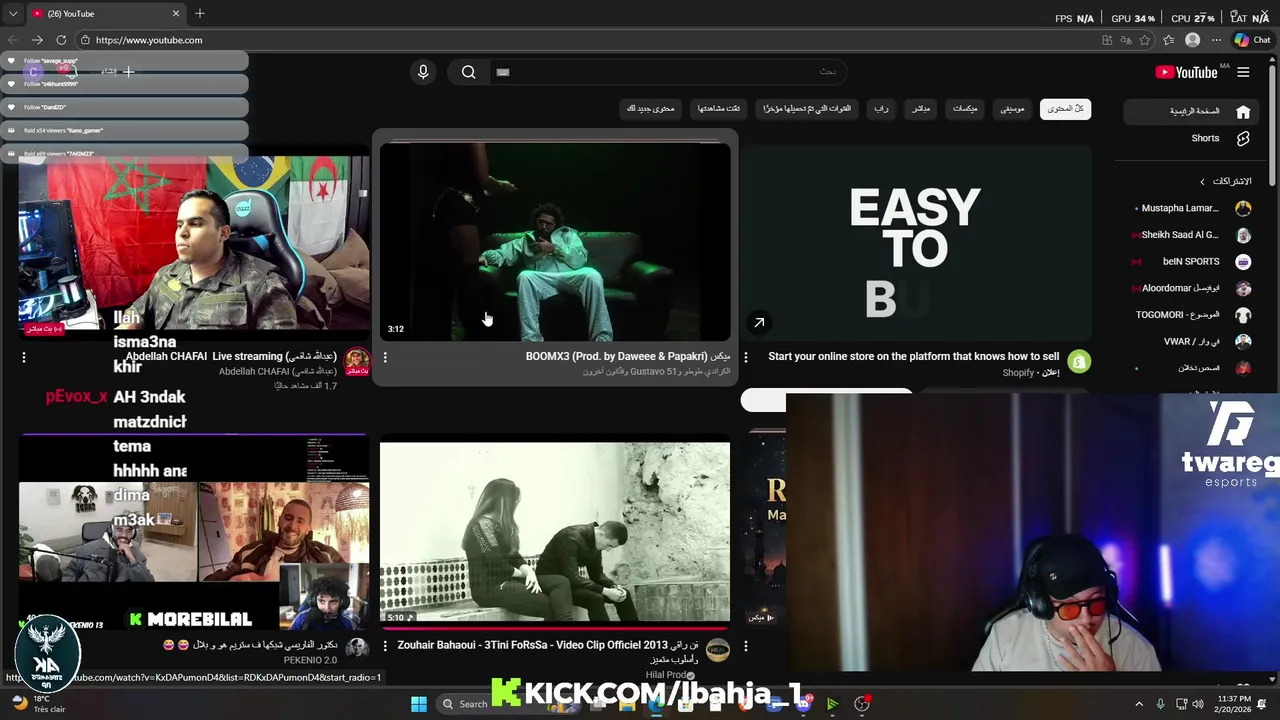Click Hilal Prod channel avatar

click(718, 650)
